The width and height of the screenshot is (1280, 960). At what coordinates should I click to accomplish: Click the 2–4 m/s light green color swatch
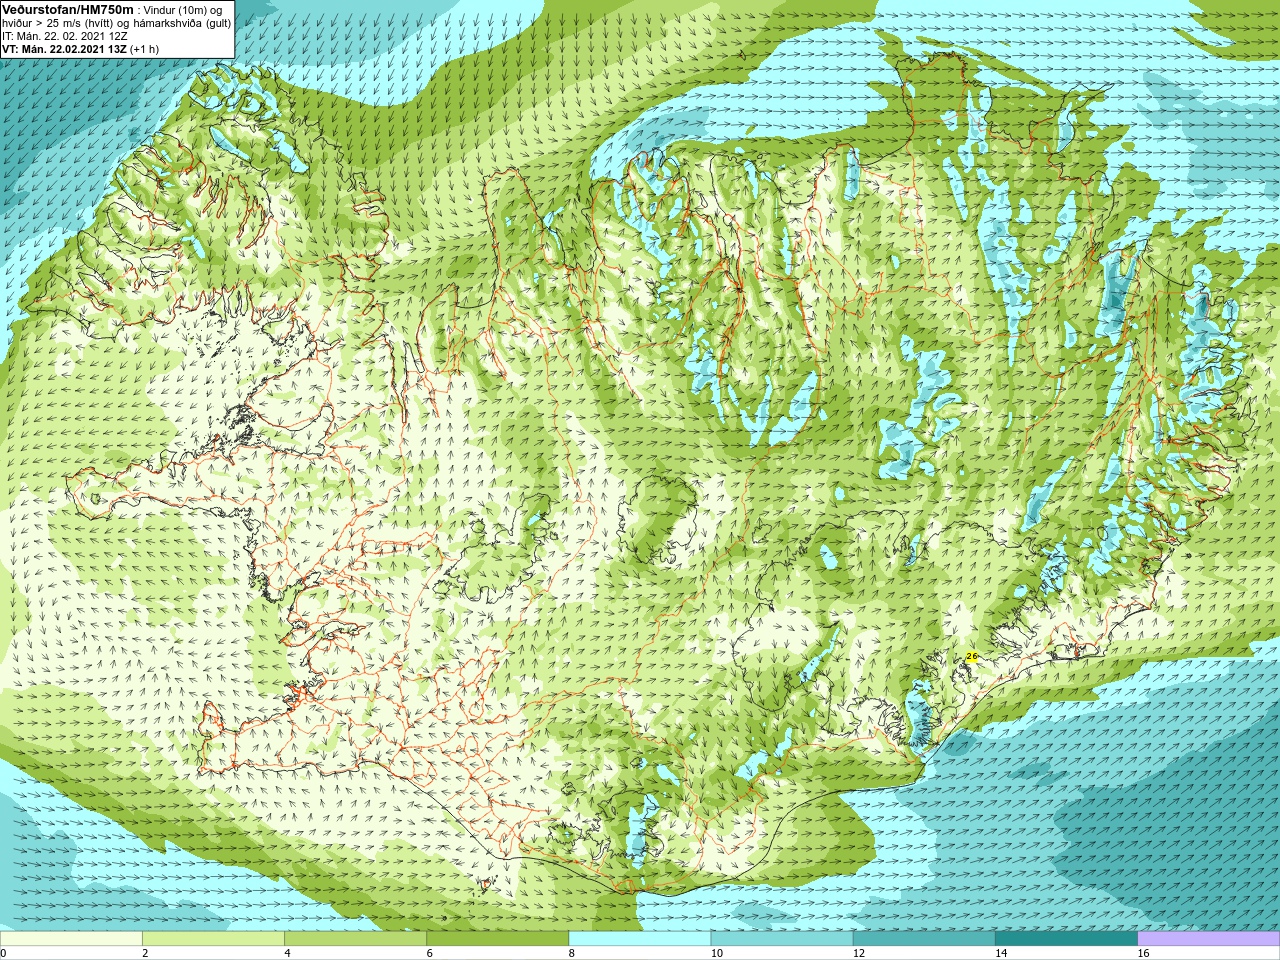213,939
